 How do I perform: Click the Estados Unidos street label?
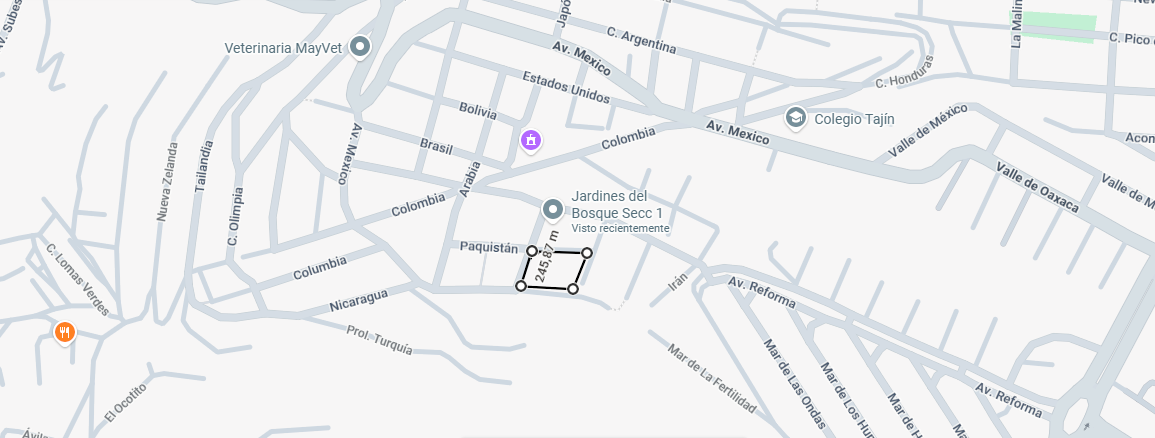(566, 87)
